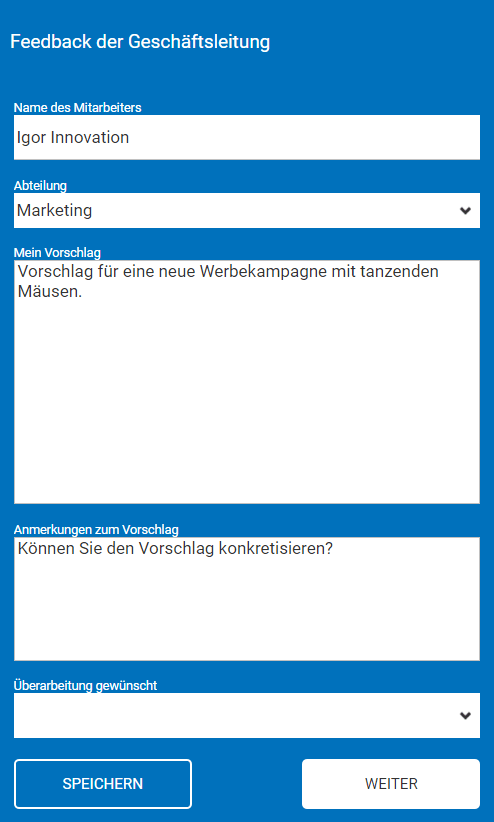Viewport: 494px width, 822px height.
Task: Click inside the Mein Vorschlag text area
Action: coord(246,382)
